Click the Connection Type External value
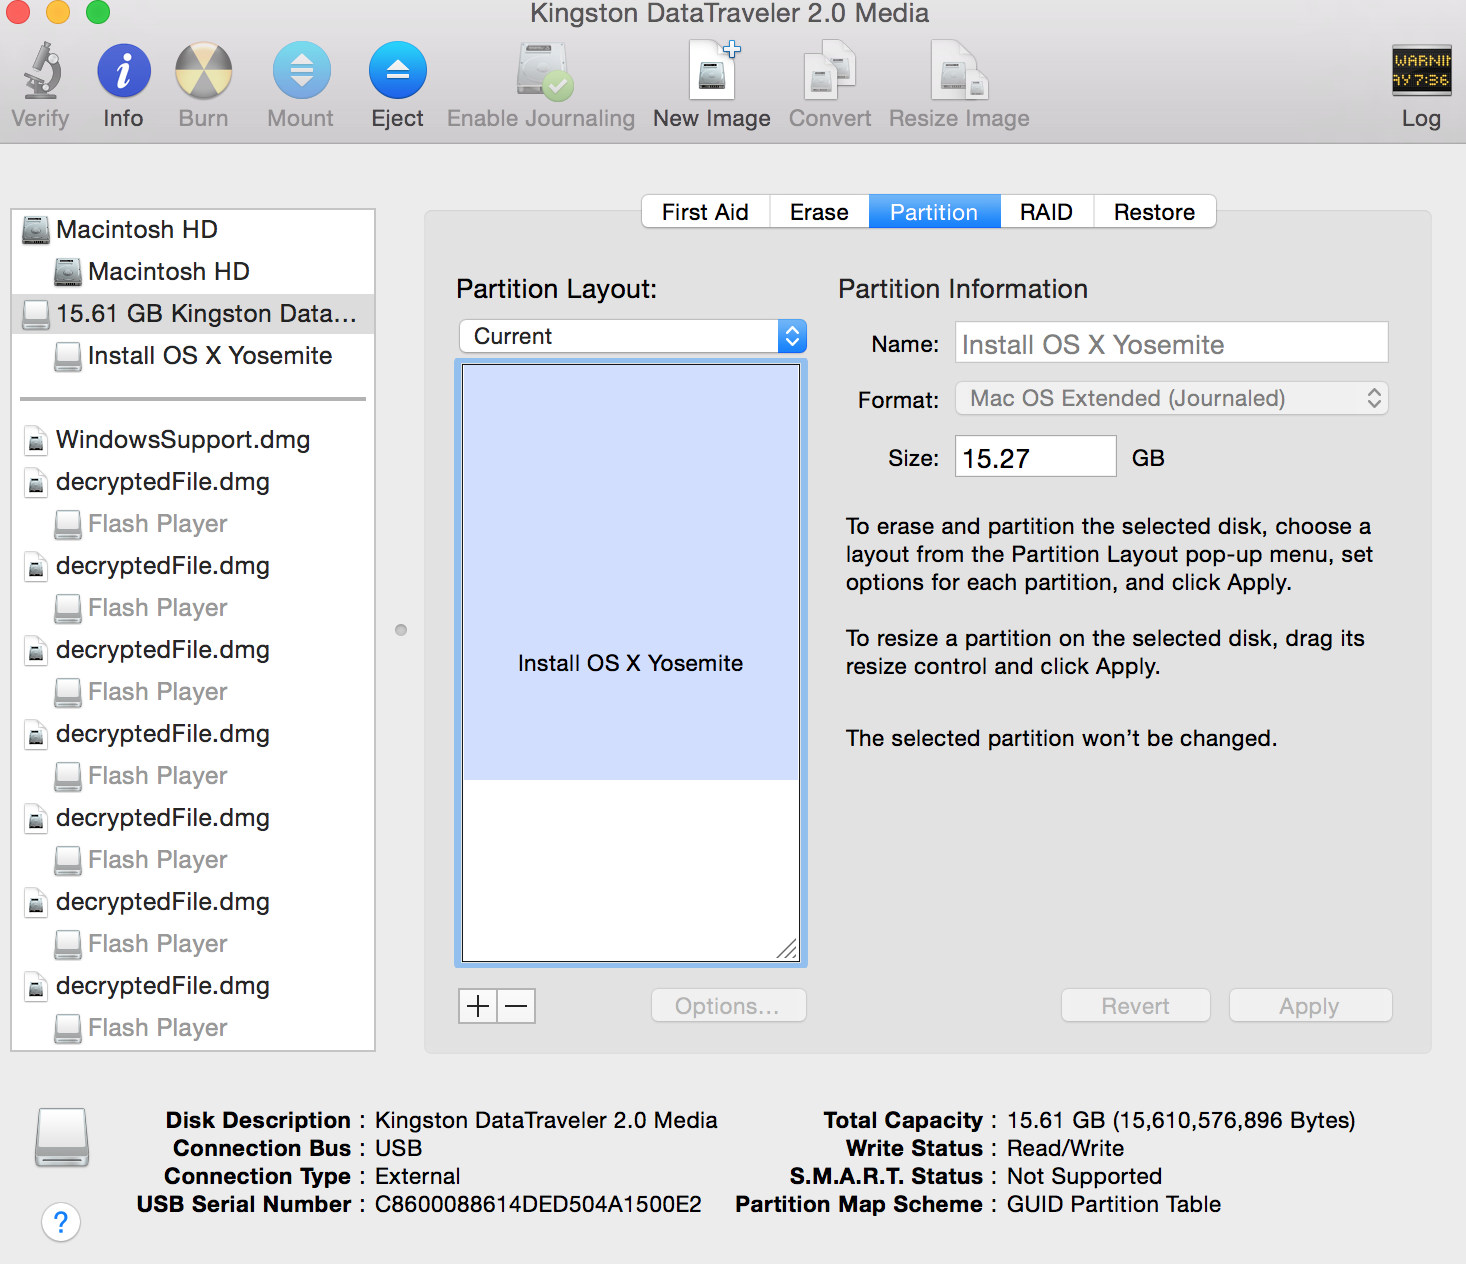The width and height of the screenshot is (1466, 1264). [417, 1176]
